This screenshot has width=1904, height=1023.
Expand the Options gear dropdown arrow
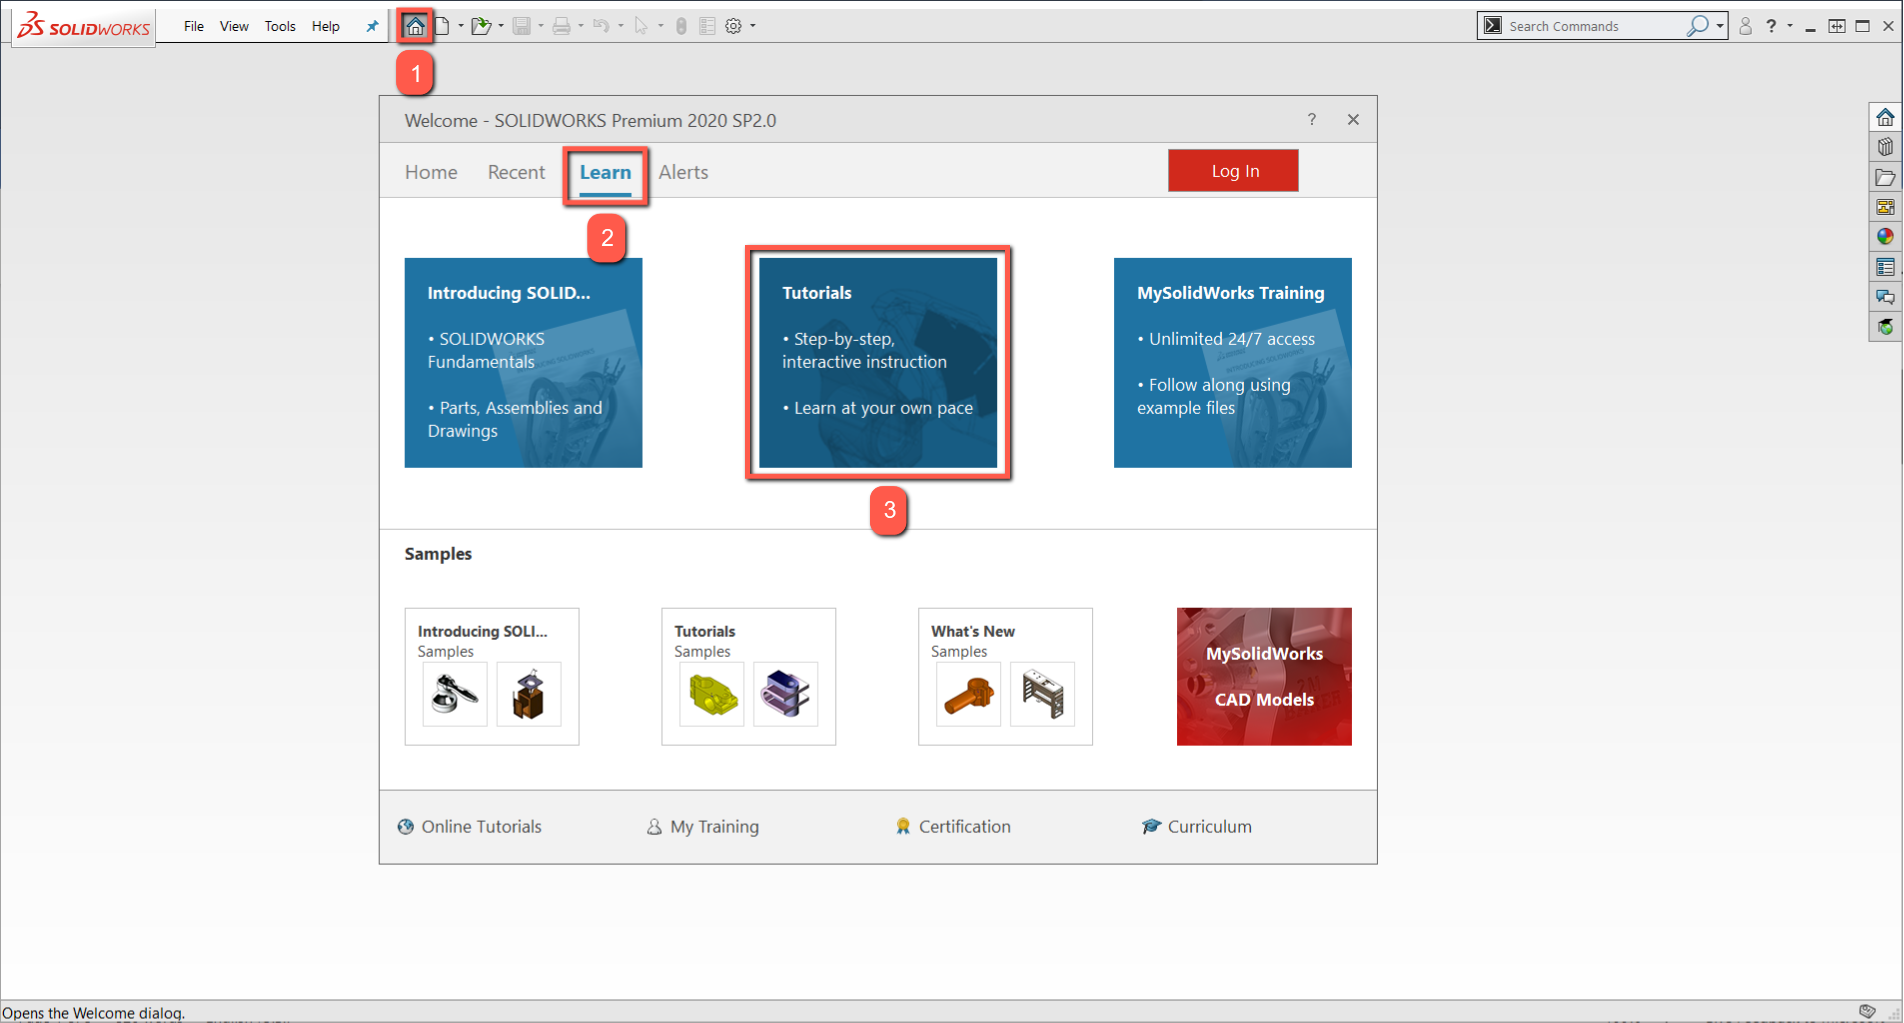[752, 26]
